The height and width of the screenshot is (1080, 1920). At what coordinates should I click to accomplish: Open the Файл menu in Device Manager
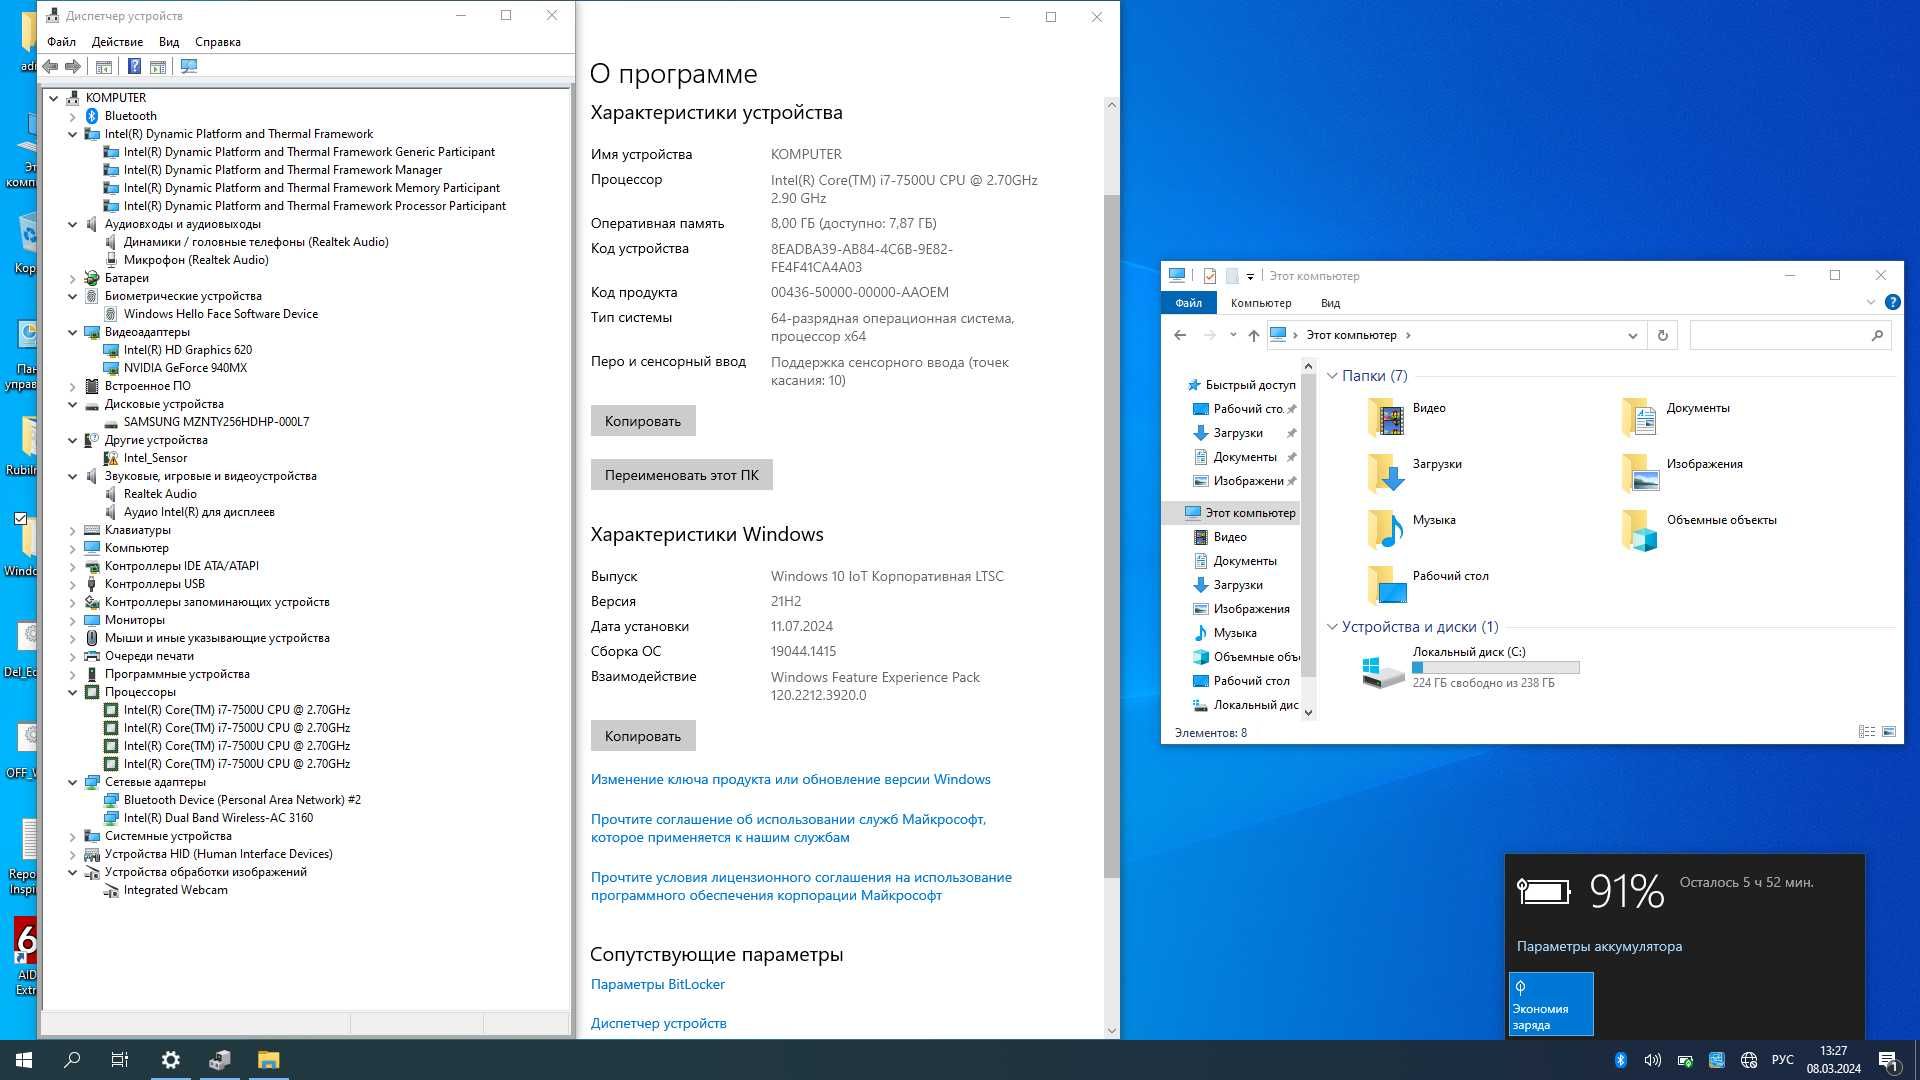click(61, 42)
